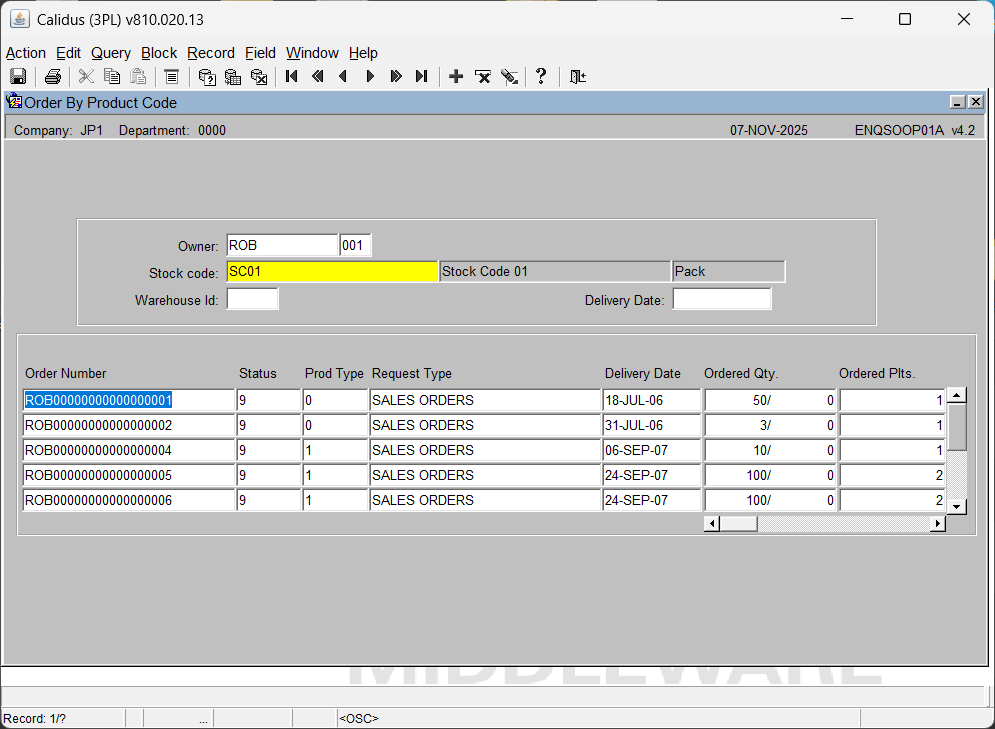Screen dimensions: 995x729
Task: Click the Stock code field containing SC01
Action: point(332,272)
